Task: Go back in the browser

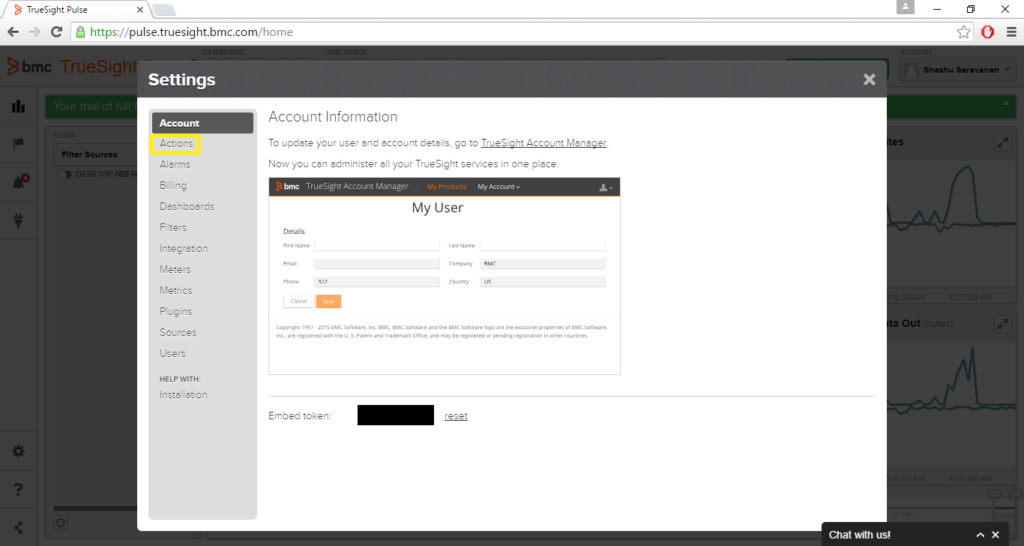Action: [x=13, y=32]
